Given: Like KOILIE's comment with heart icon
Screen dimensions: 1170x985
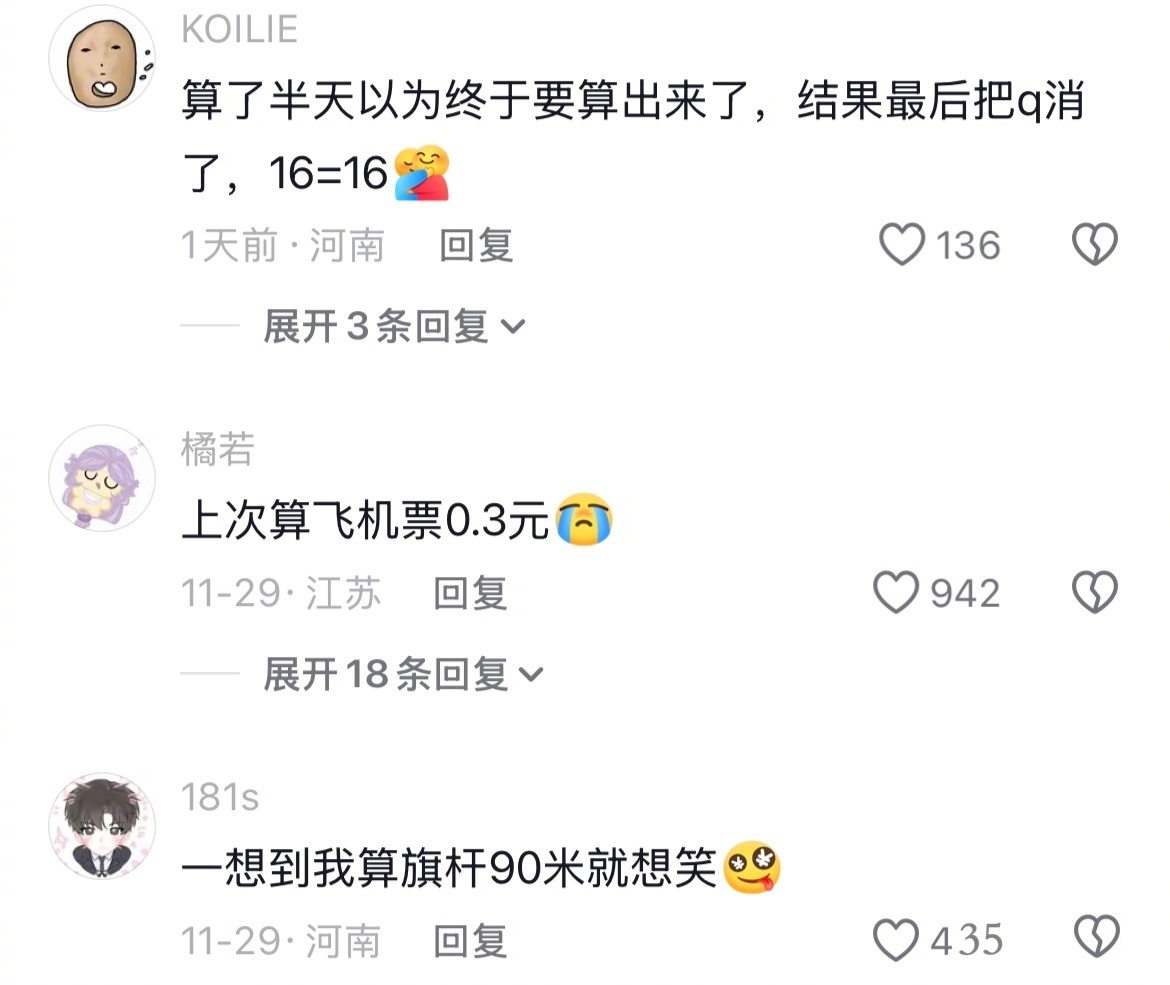Looking at the screenshot, I should coord(902,244).
